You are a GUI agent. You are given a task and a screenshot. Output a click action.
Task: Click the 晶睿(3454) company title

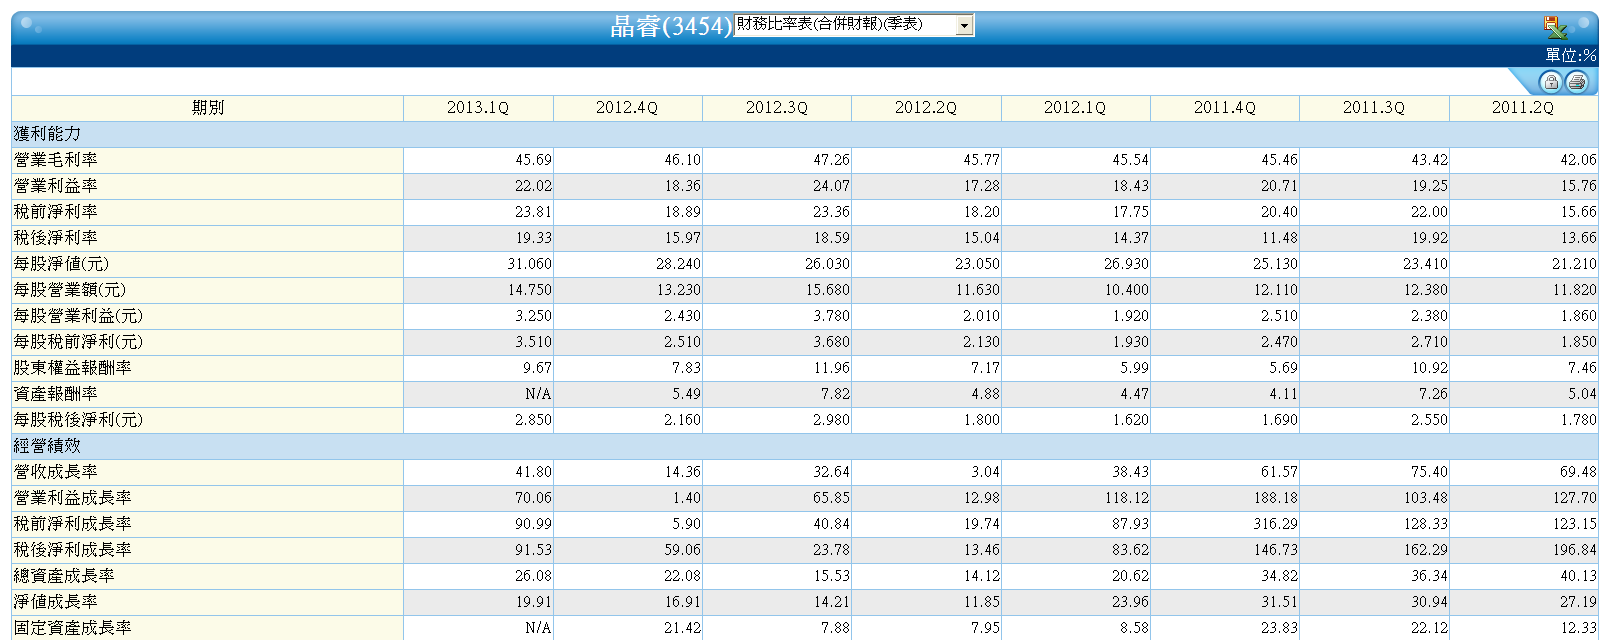coord(671,26)
